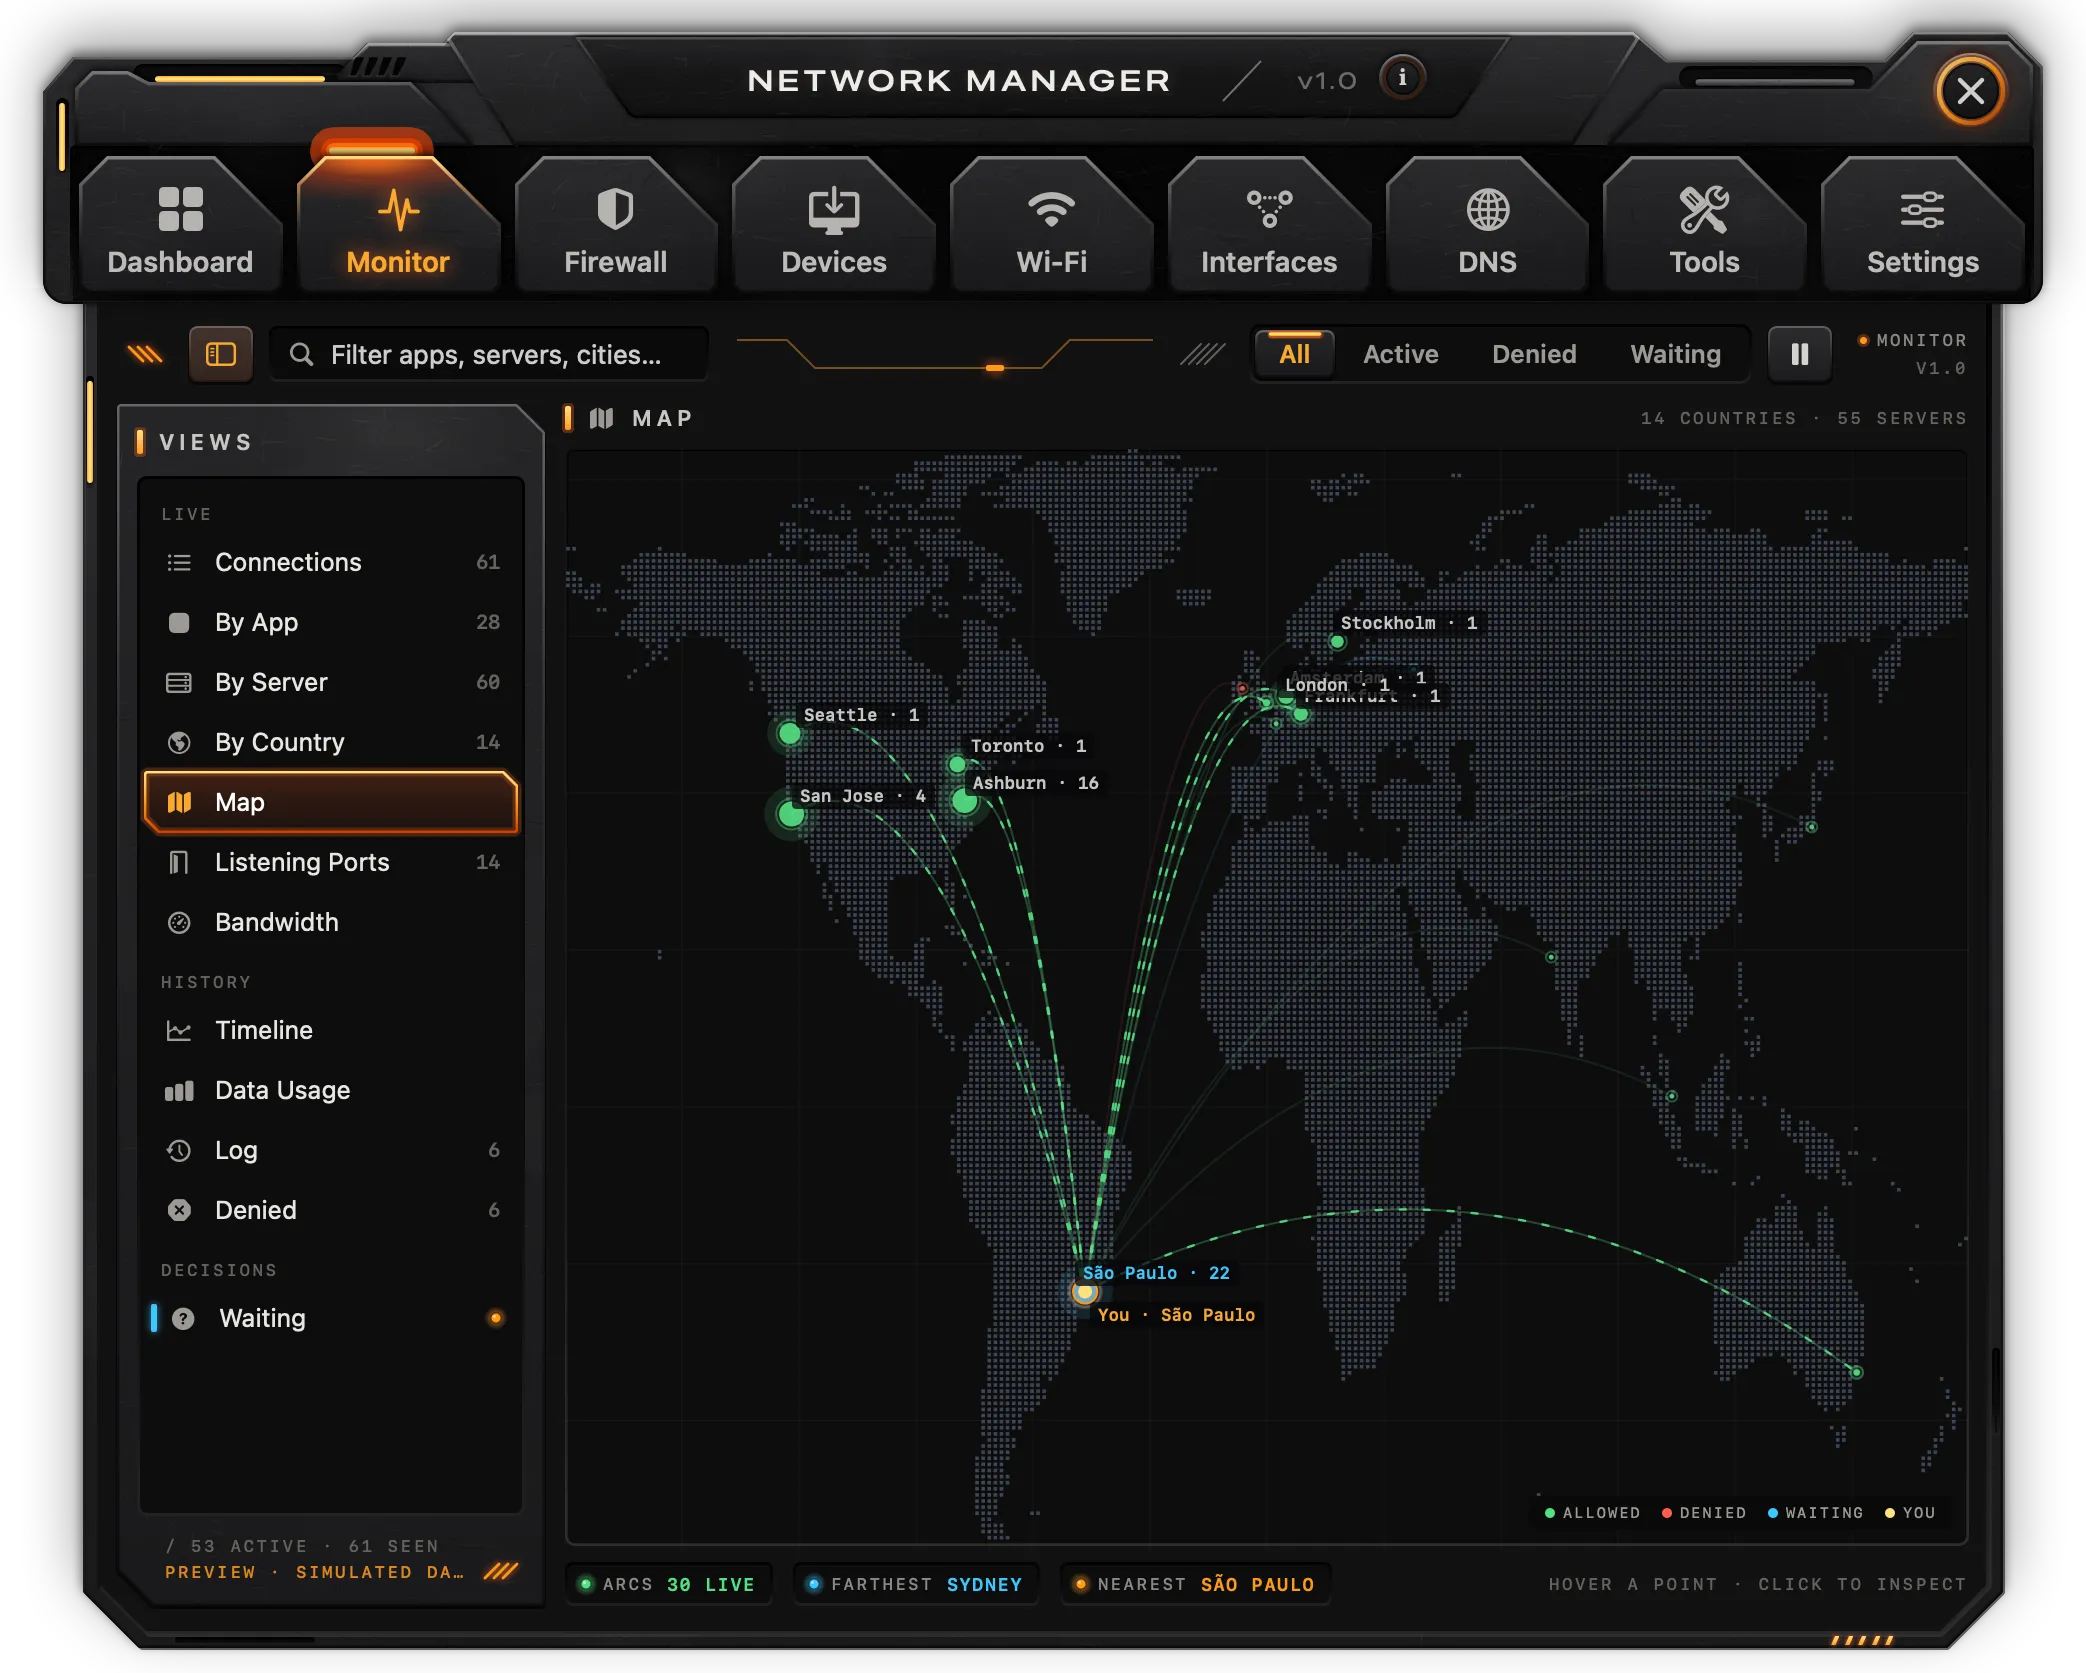Click the DENIED legend entry
Screen dimensions: 2086x1673
point(1704,1513)
